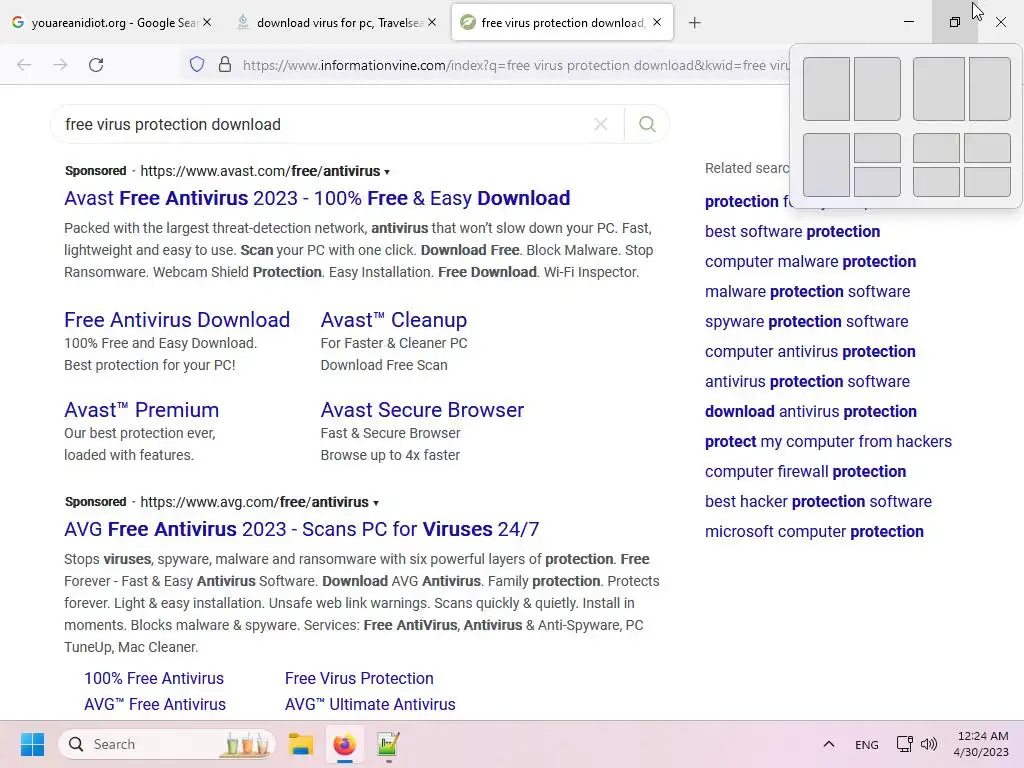Screen dimensions: 1024x768
Task: Clear the search box with X icon
Action: pyautogui.click(x=601, y=124)
